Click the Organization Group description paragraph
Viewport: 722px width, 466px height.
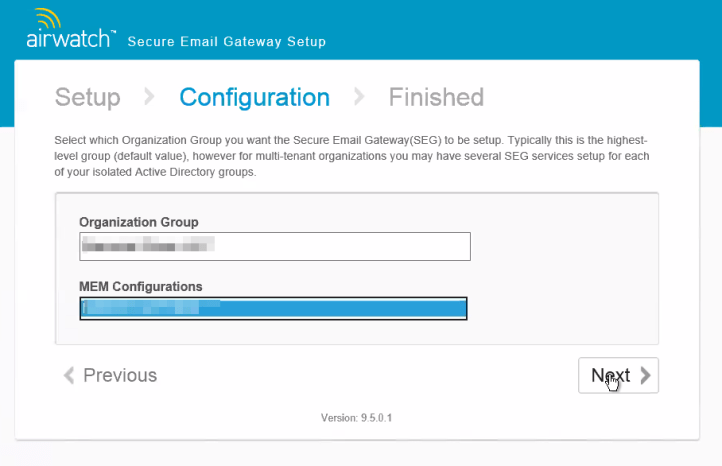pyautogui.click(x=352, y=157)
